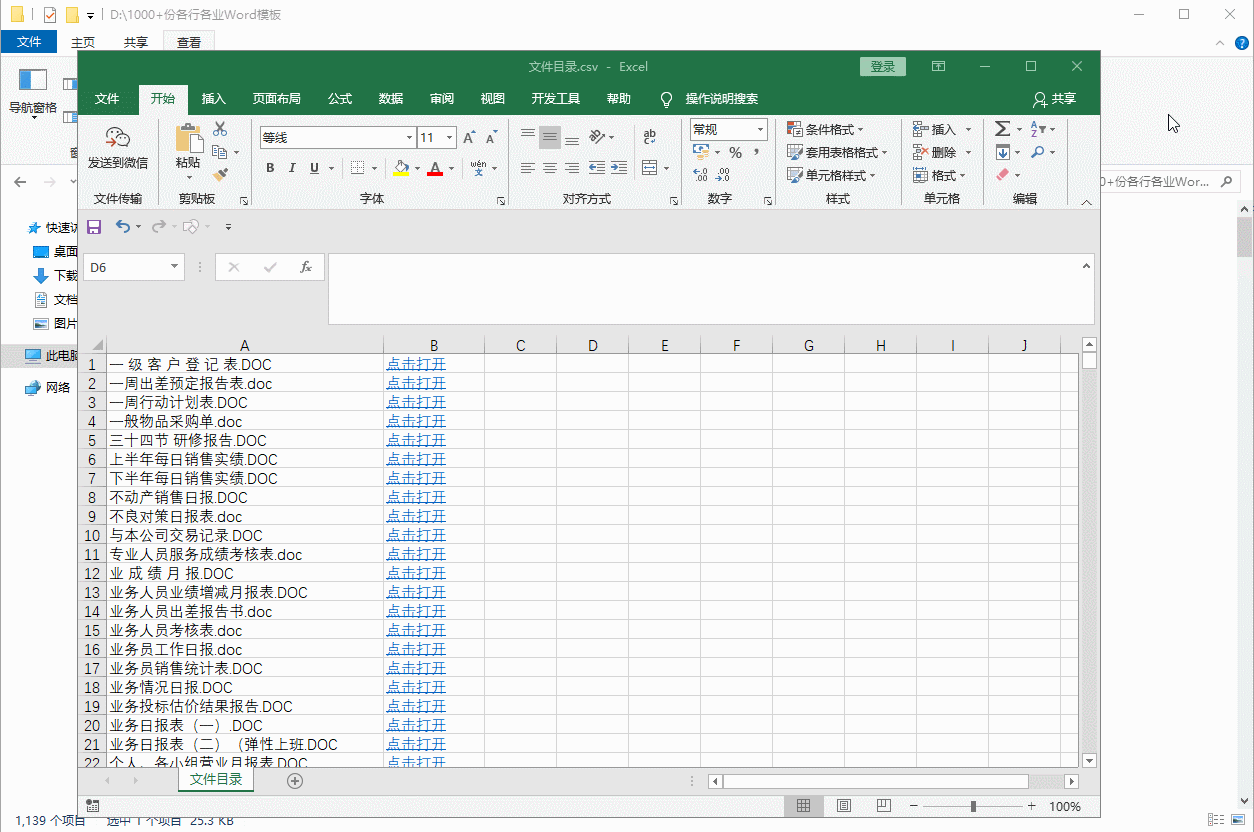Apply comma style number format

point(756,152)
